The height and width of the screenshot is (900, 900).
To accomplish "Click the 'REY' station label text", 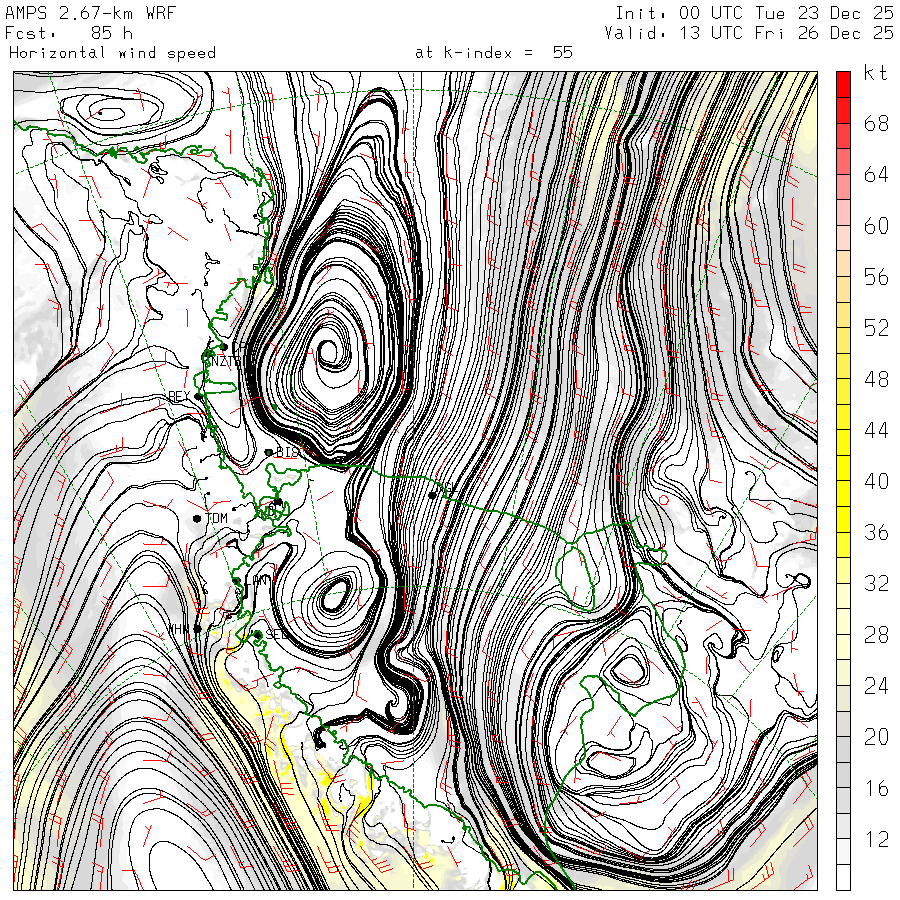I will [179, 396].
